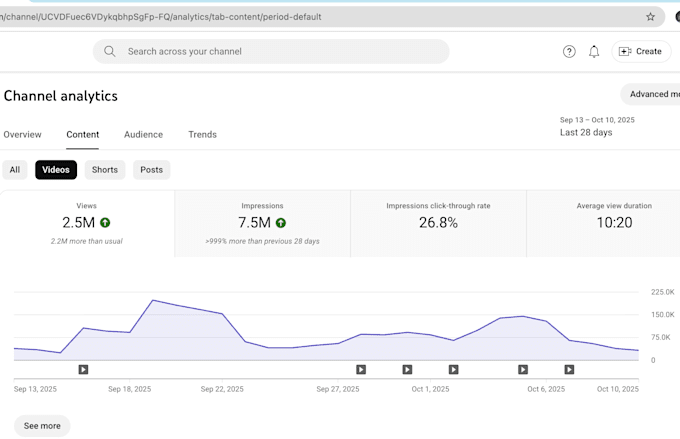The height and width of the screenshot is (439, 680).
Task: Click the Sep 13 – Oct 10, 2025 text
Action: click(x=597, y=120)
